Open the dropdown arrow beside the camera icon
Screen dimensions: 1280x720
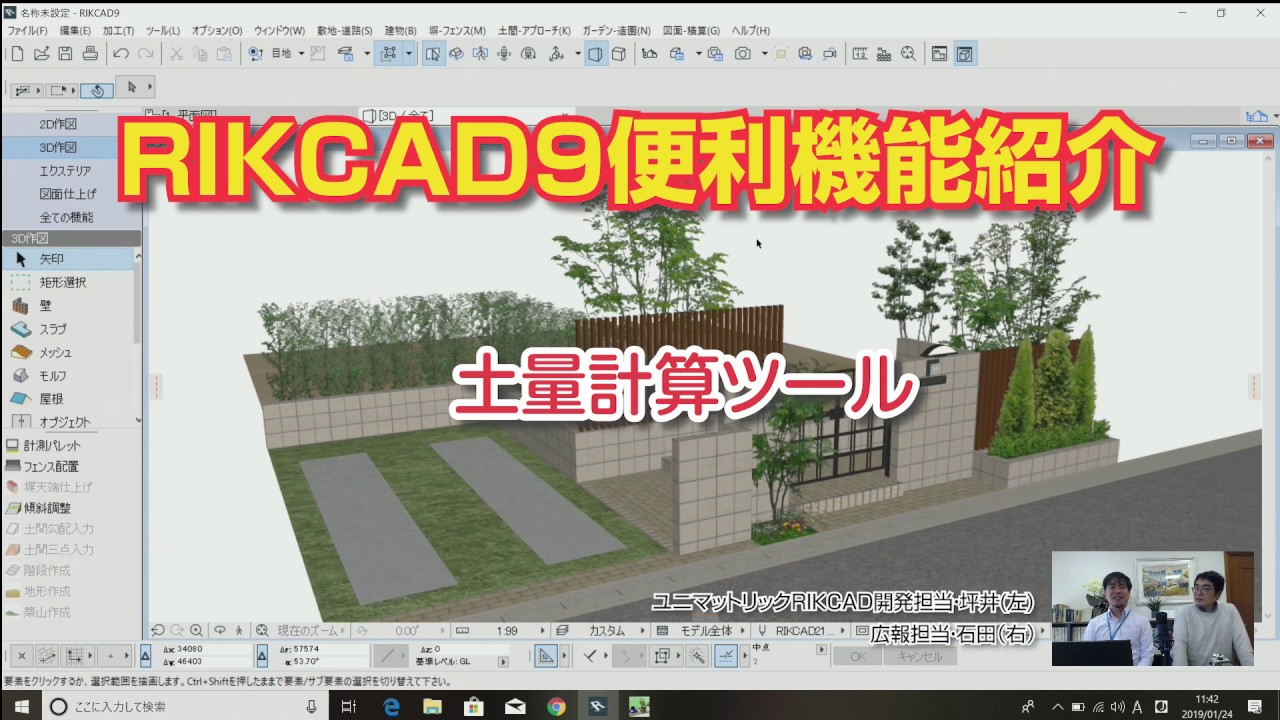click(x=765, y=54)
